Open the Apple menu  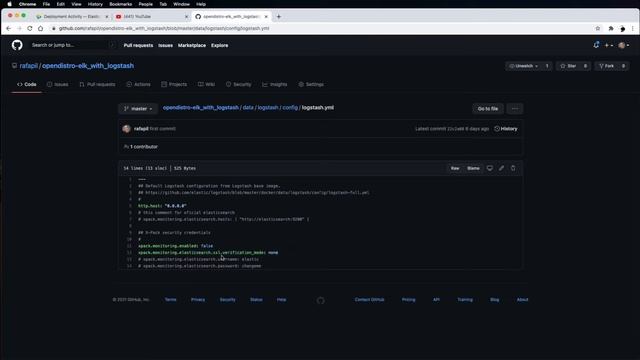(x=9, y=4)
